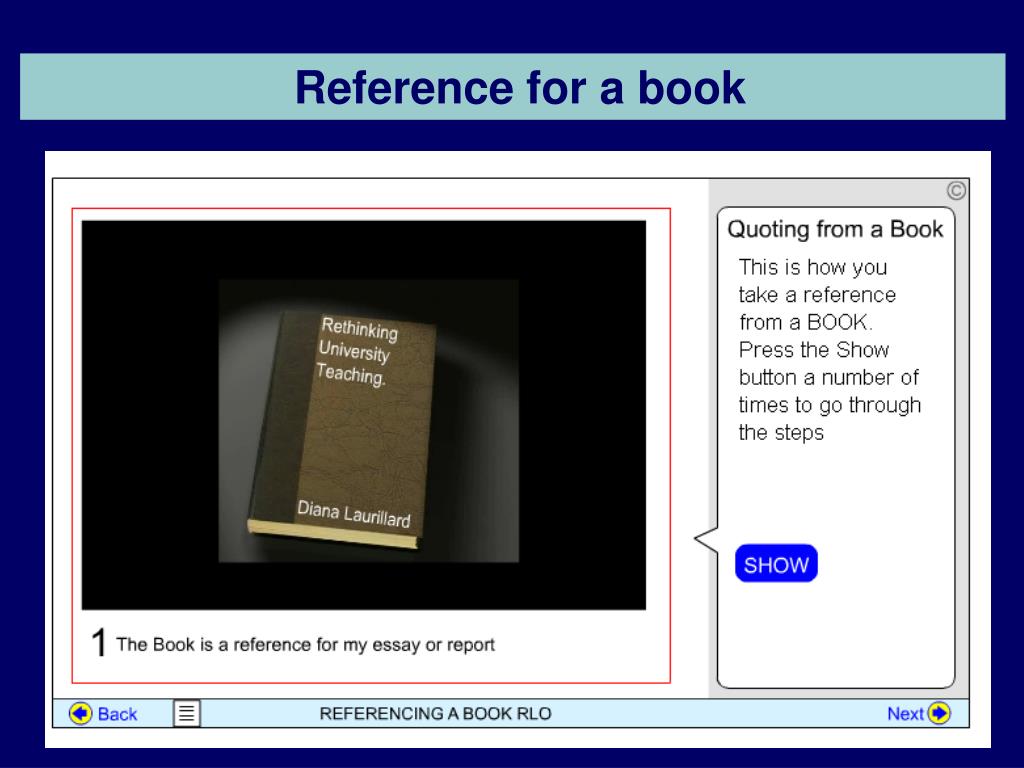The width and height of the screenshot is (1024, 768).
Task: Follow the Next link
Action: click(x=905, y=714)
